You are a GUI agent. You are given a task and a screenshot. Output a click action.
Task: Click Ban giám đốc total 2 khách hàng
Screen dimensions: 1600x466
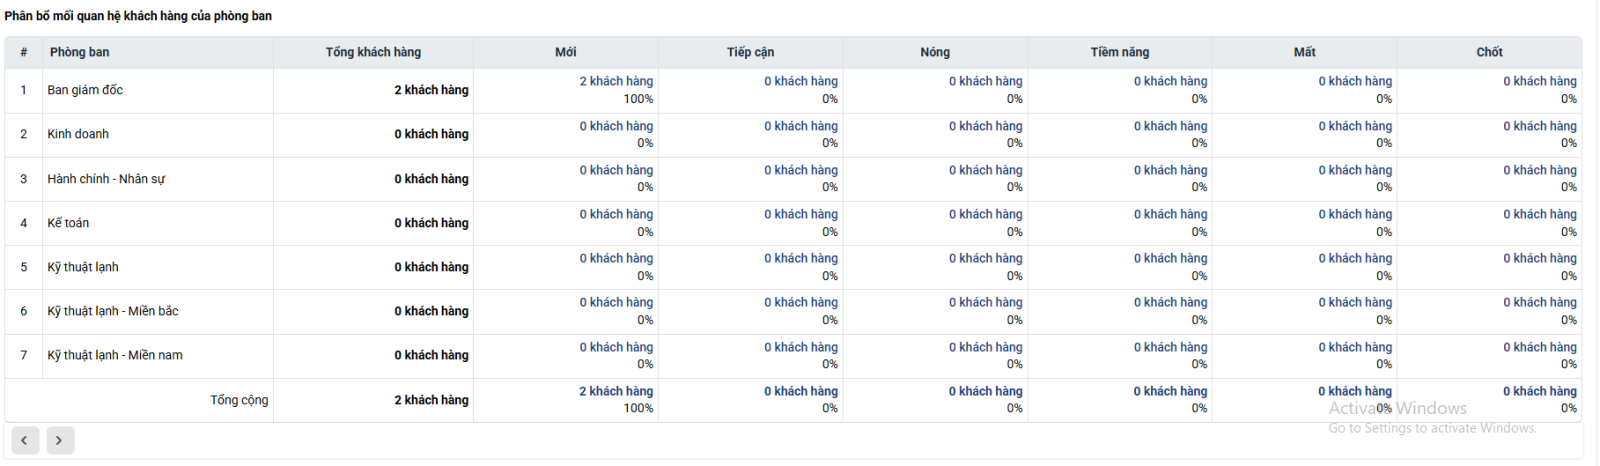coord(431,90)
